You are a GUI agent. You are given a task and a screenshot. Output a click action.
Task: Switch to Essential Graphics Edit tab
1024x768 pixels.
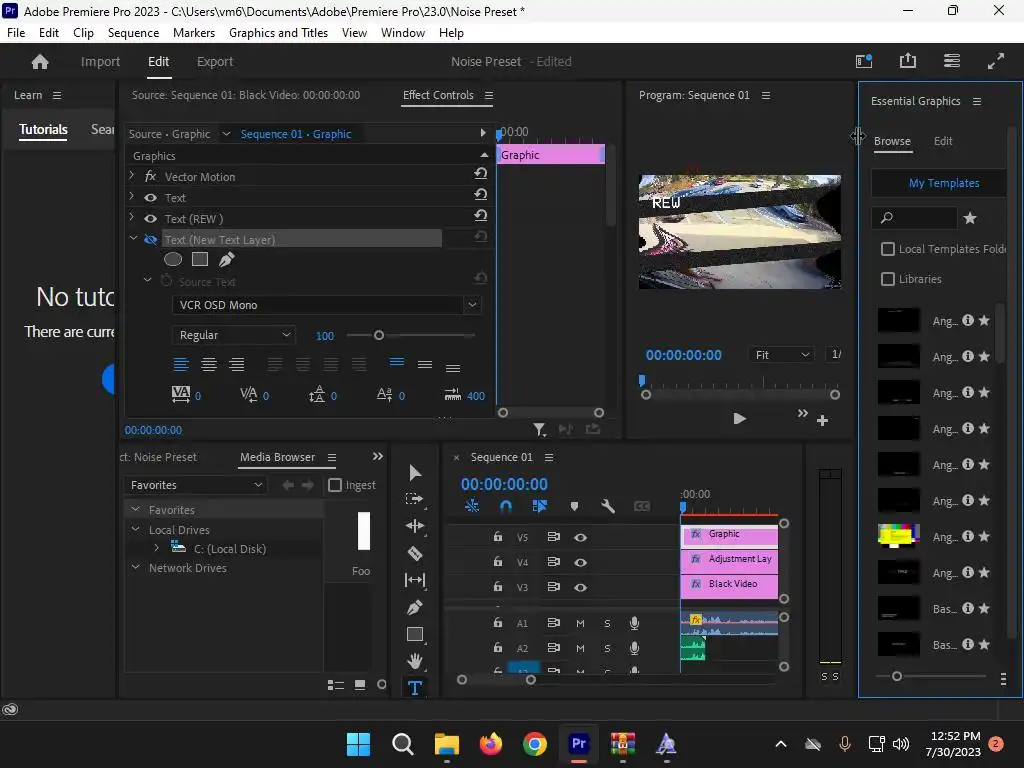pos(942,141)
